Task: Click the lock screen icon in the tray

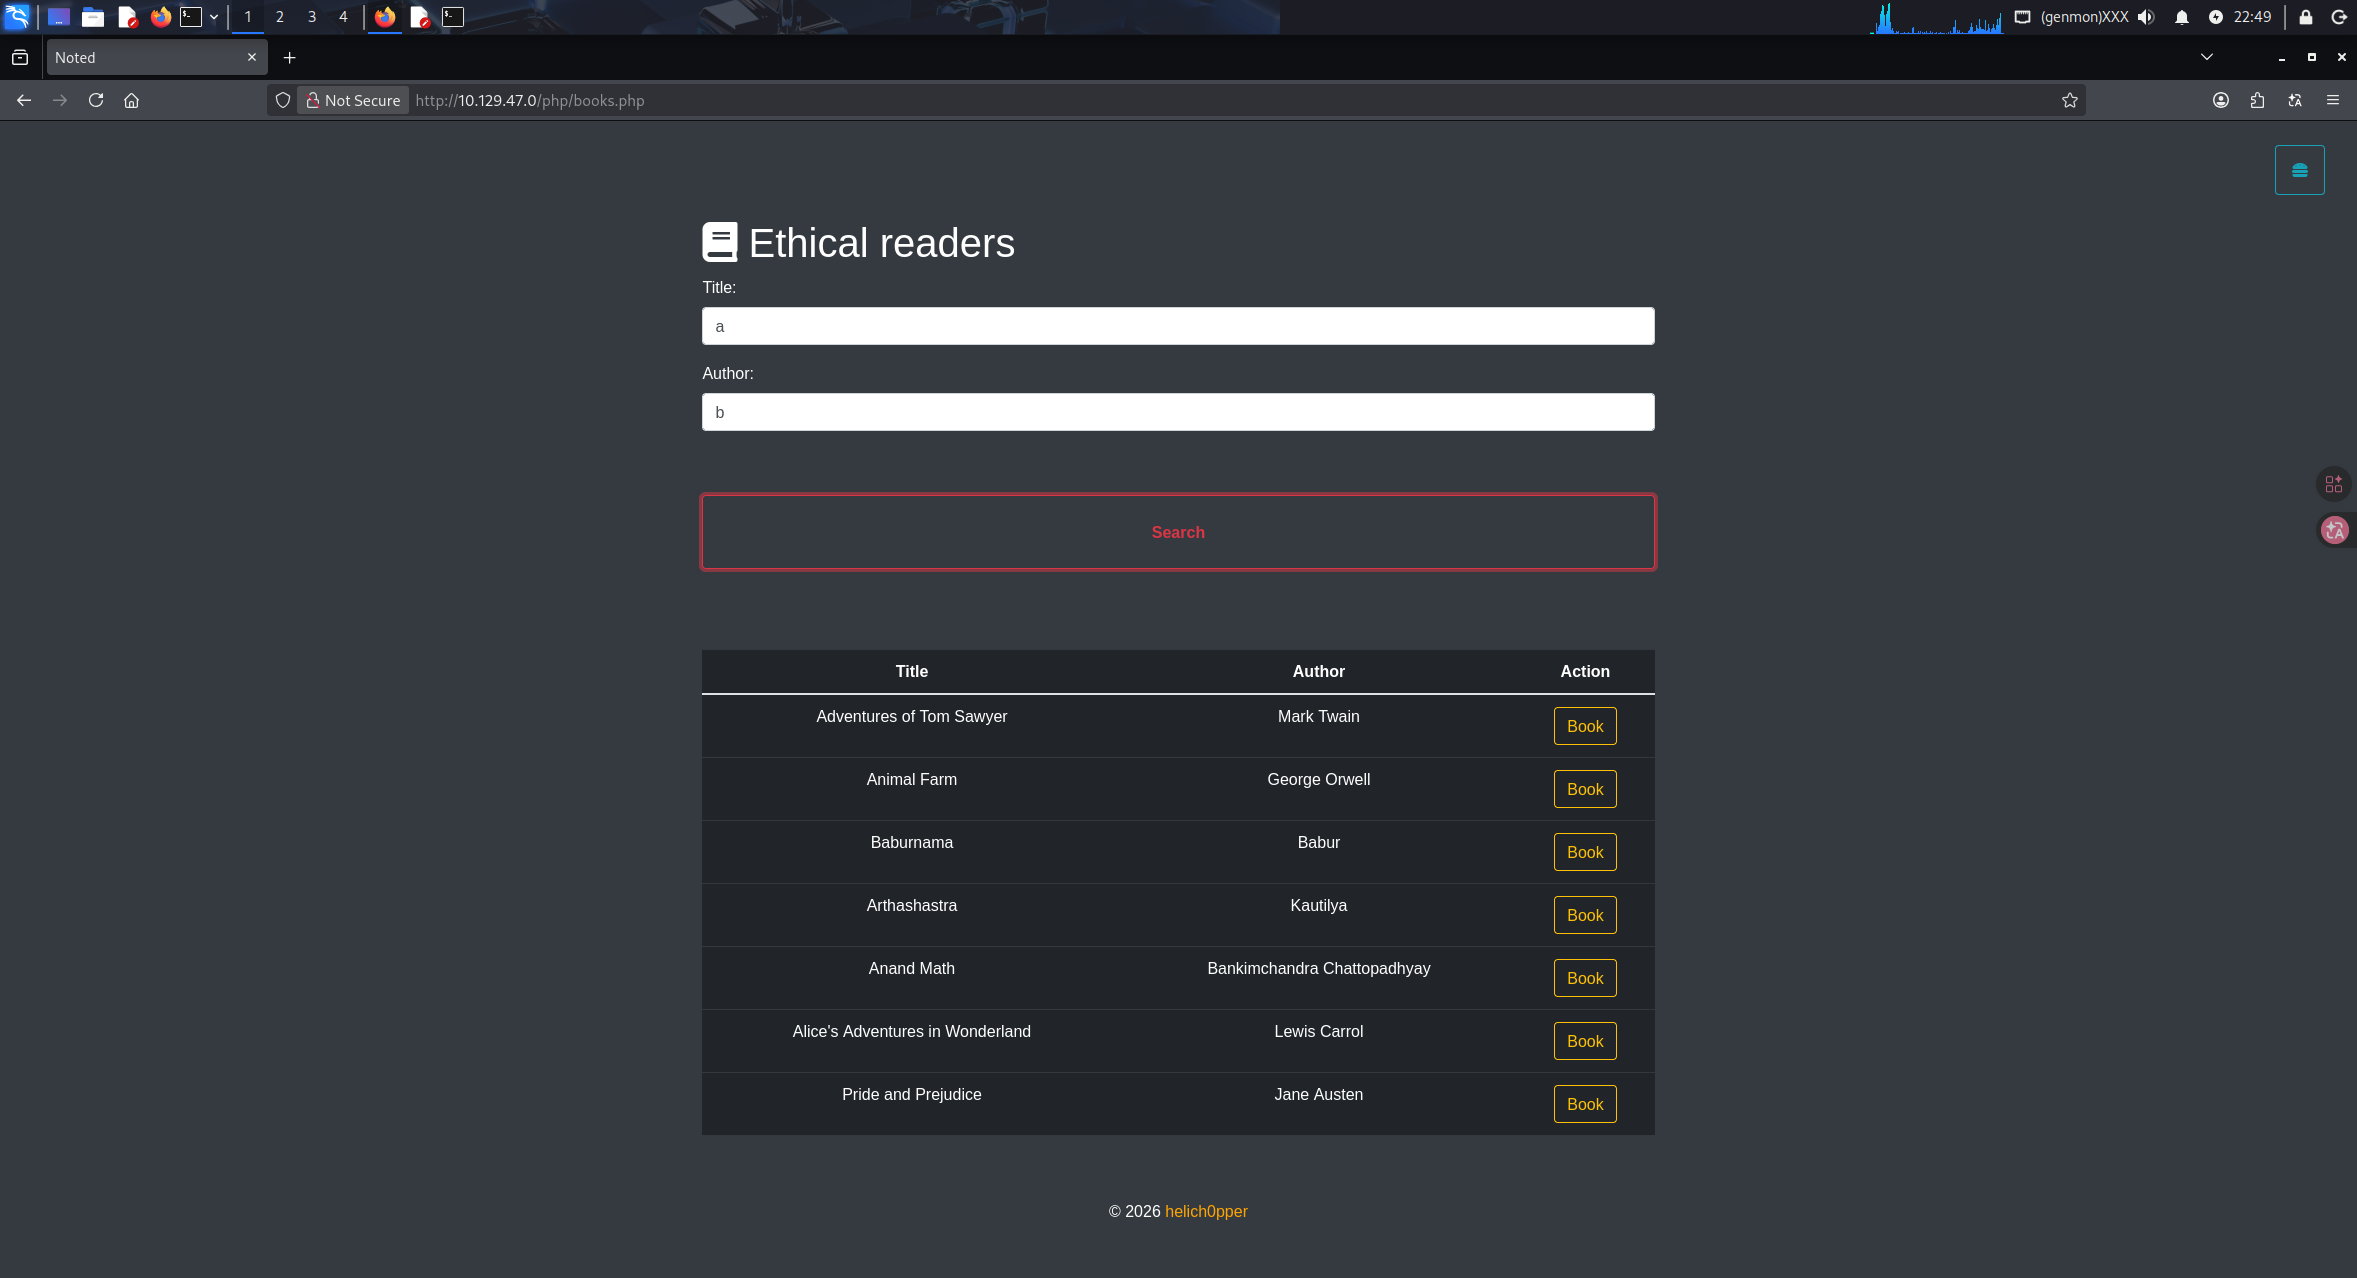Action: (x=2306, y=17)
